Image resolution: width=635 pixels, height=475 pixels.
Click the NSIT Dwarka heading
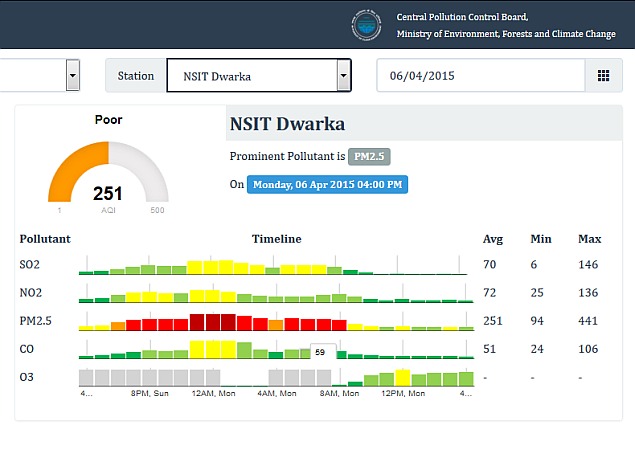[288, 124]
